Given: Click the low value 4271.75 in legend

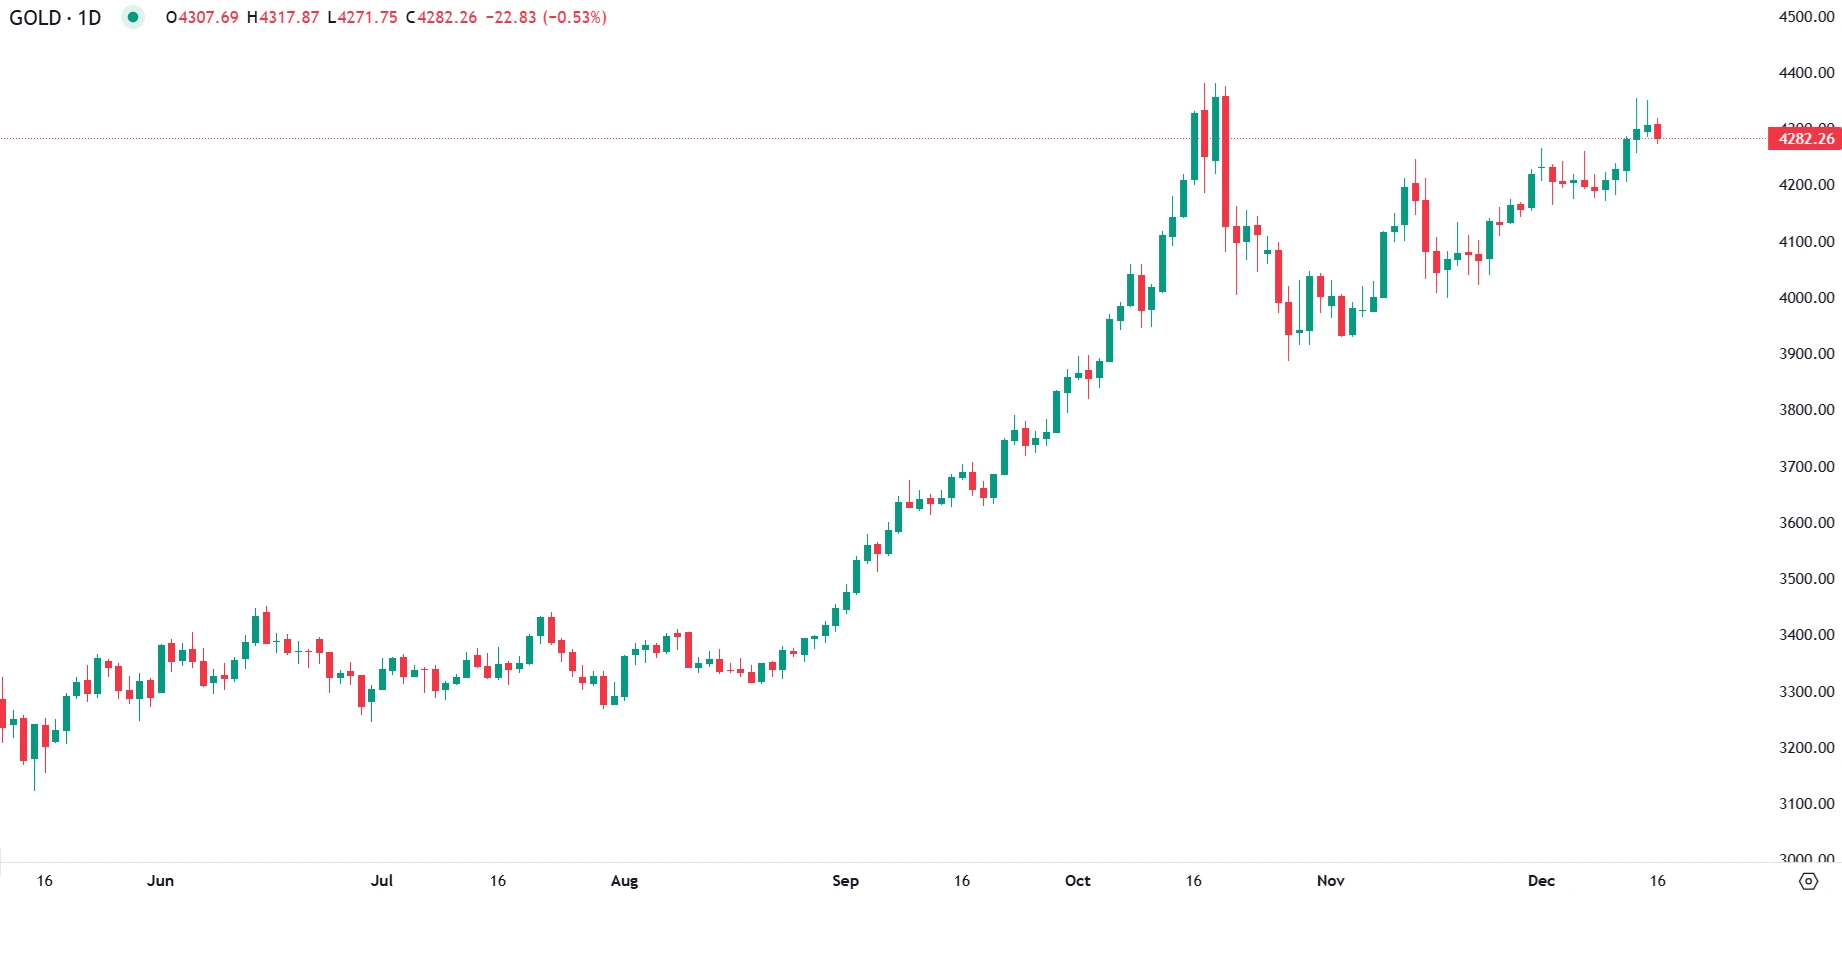Looking at the screenshot, I should coord(367,17).
